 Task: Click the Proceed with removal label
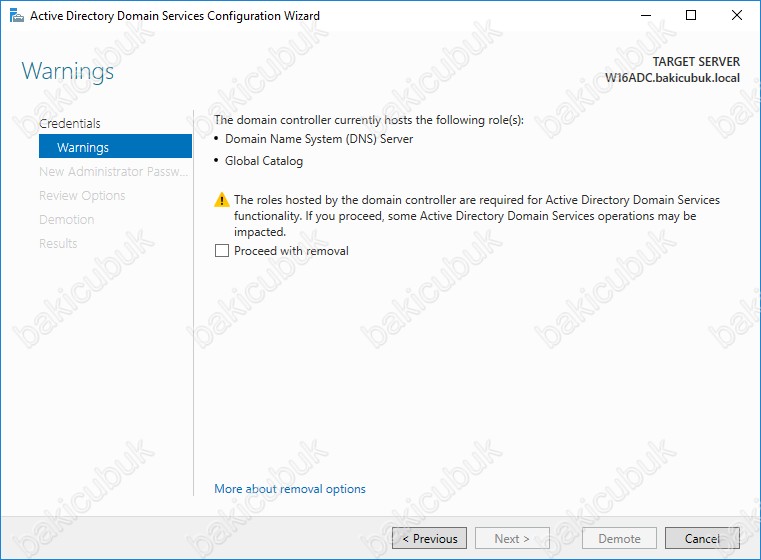pos(291,251)
